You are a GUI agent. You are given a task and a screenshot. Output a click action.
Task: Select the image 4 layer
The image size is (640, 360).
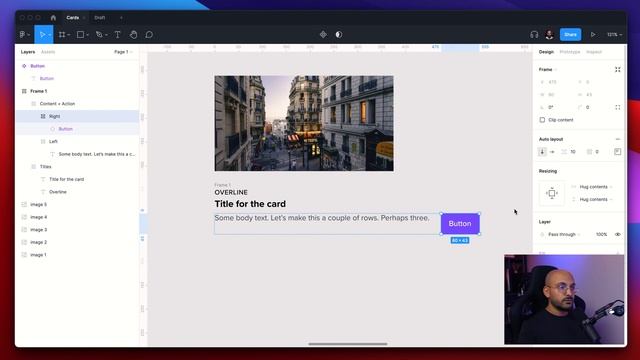pos(77,217)
